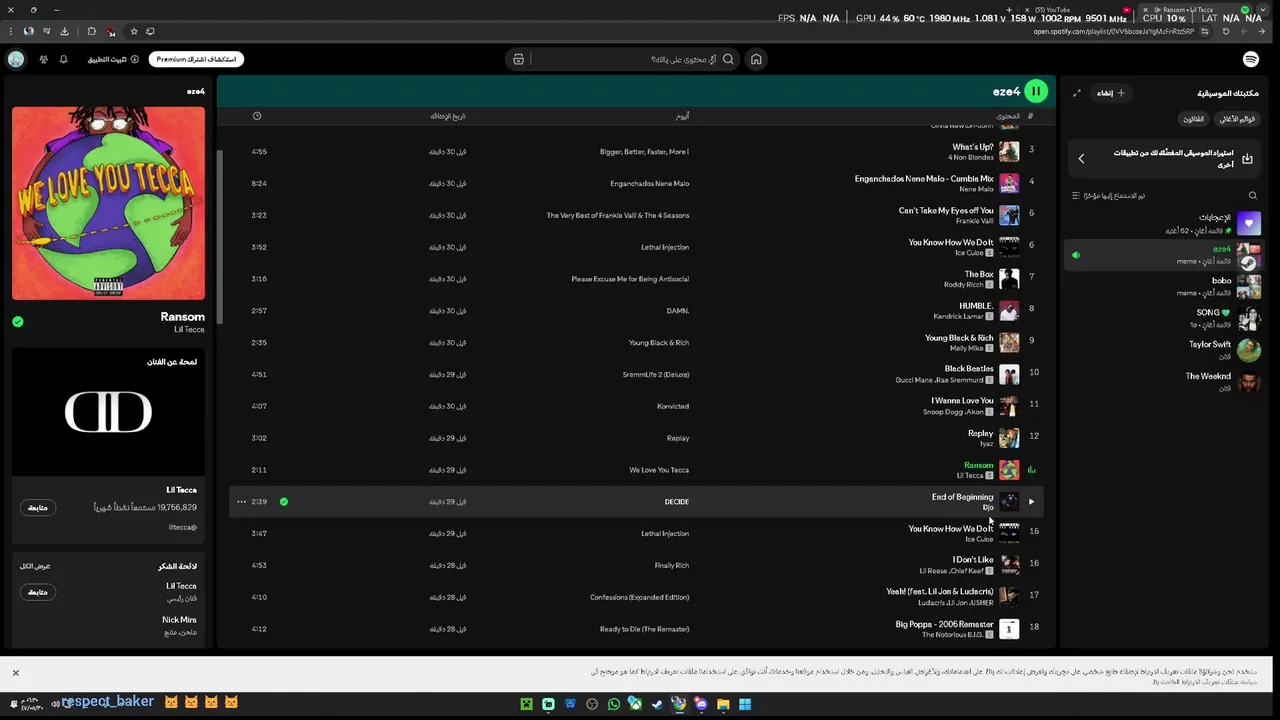Open the bobo playlist in library
The image size is (1280, 720).
click(1163, 287)
